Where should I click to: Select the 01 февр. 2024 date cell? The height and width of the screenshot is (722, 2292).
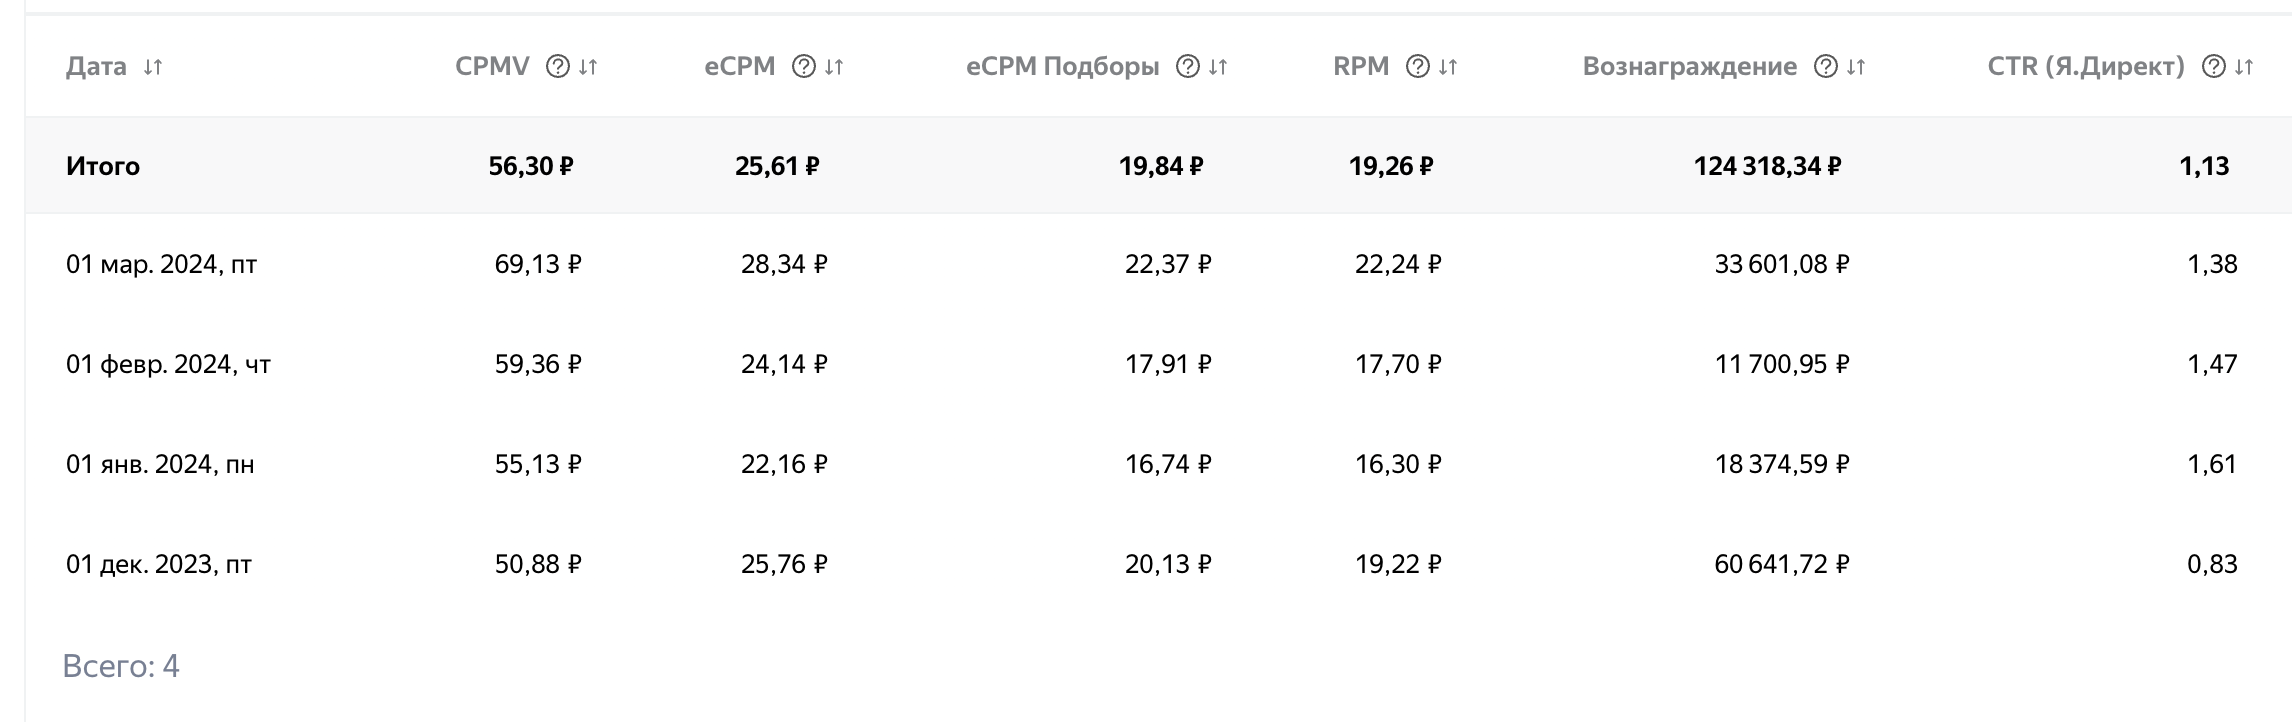[x=168, y=364]
